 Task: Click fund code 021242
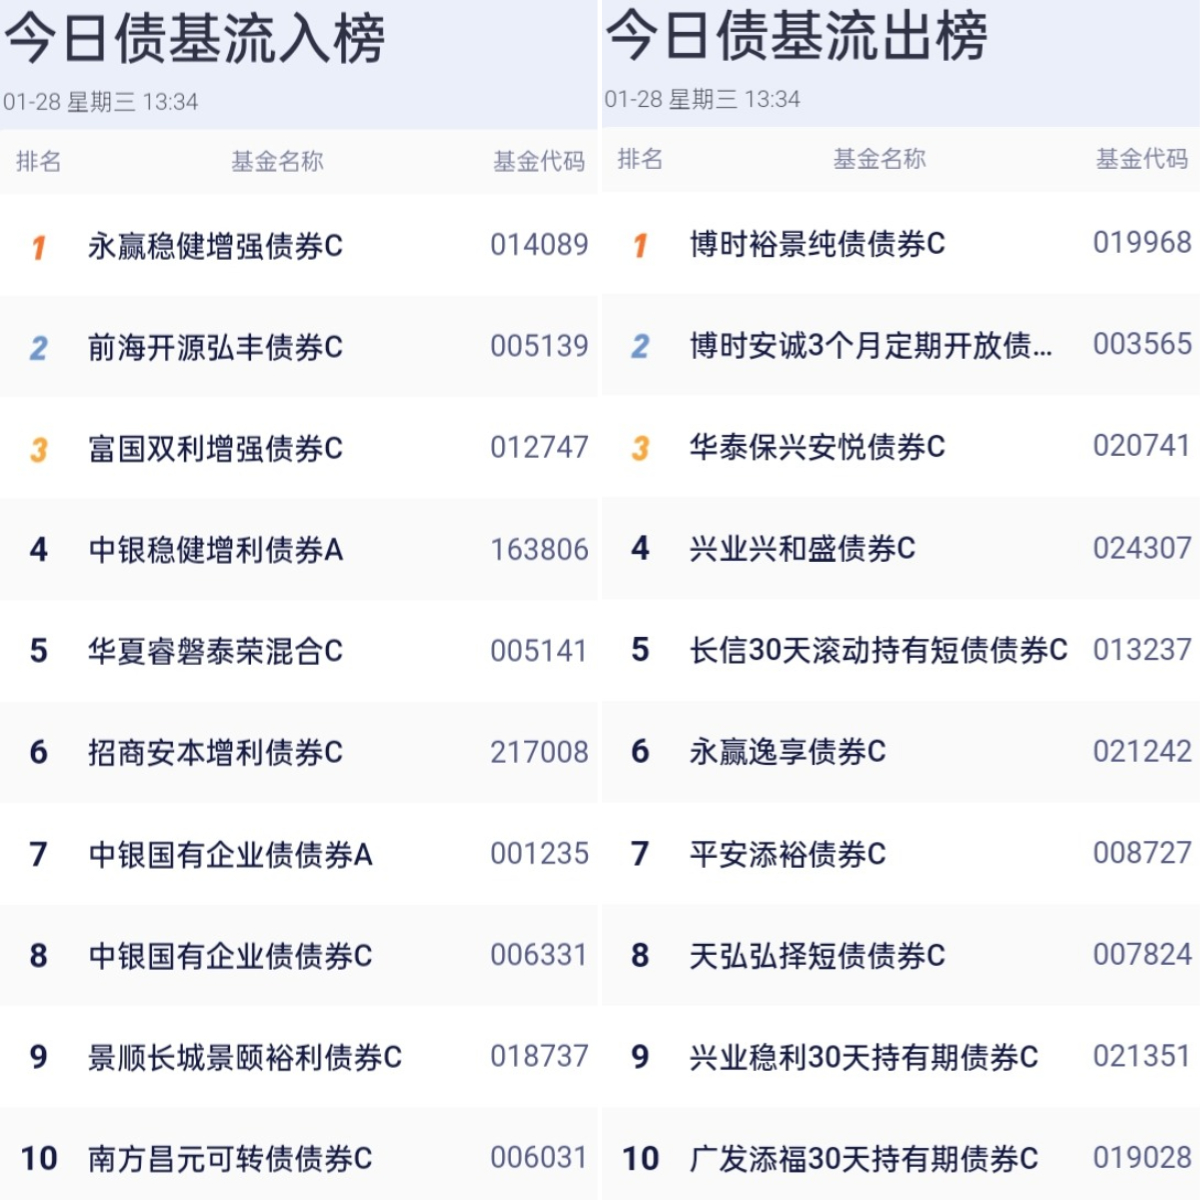(x=1142, y=752)
